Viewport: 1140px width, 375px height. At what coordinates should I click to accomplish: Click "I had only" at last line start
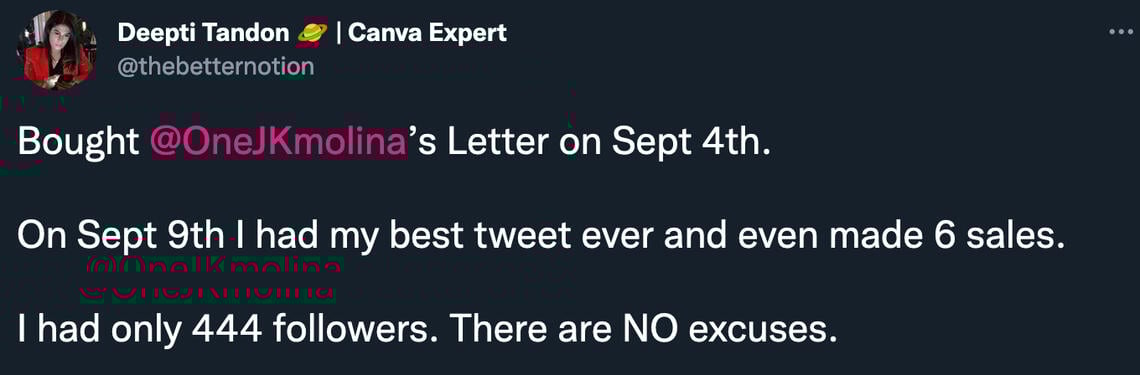pyautogui.click(x=100, y=332)
